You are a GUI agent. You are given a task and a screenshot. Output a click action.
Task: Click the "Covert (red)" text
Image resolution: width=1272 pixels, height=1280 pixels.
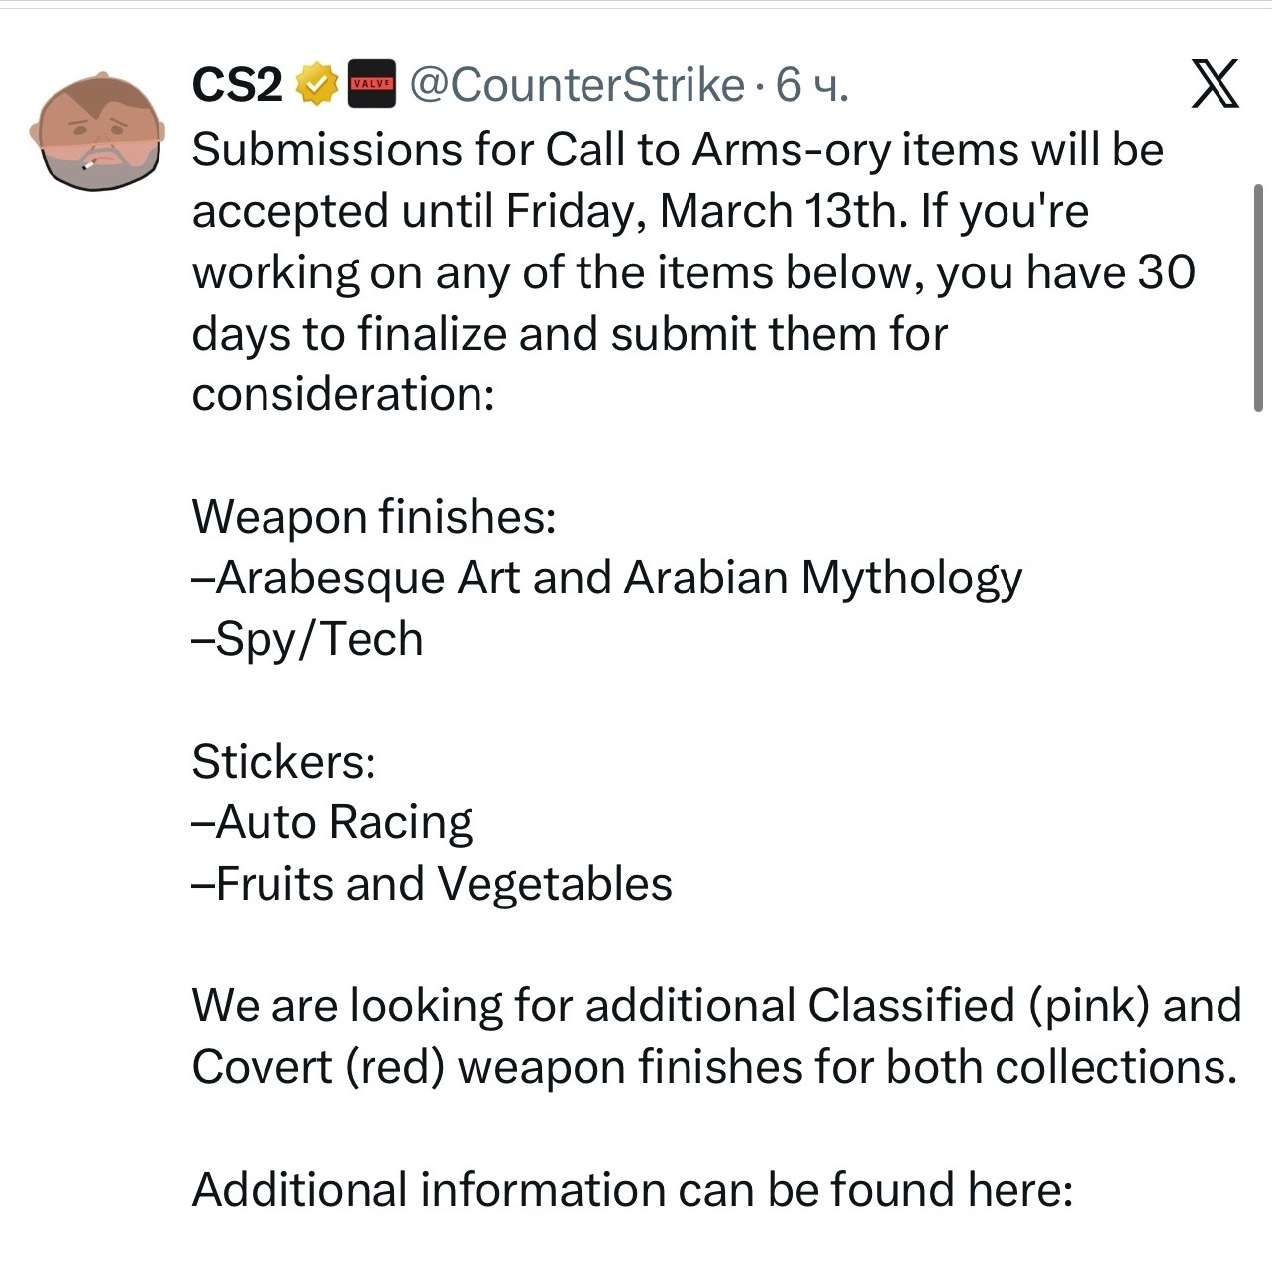coord(318,1067)
